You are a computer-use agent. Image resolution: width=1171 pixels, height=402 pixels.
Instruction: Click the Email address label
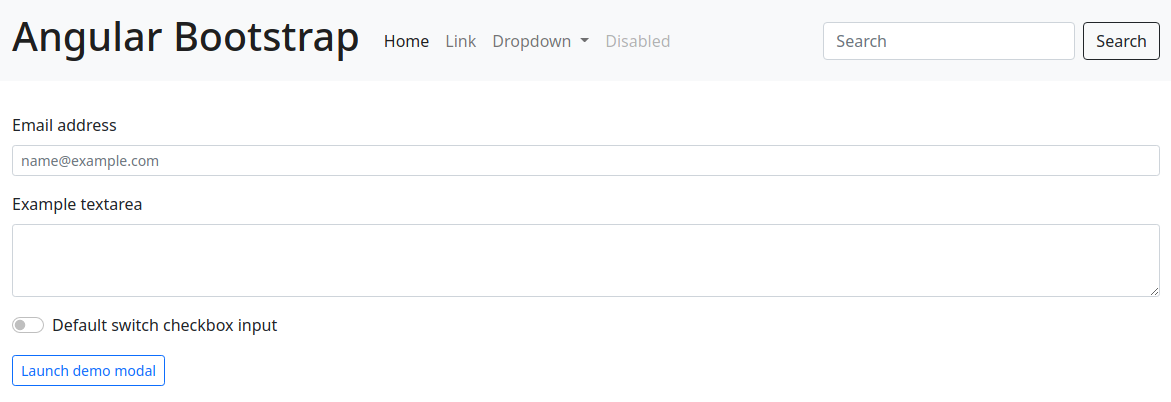64,125
